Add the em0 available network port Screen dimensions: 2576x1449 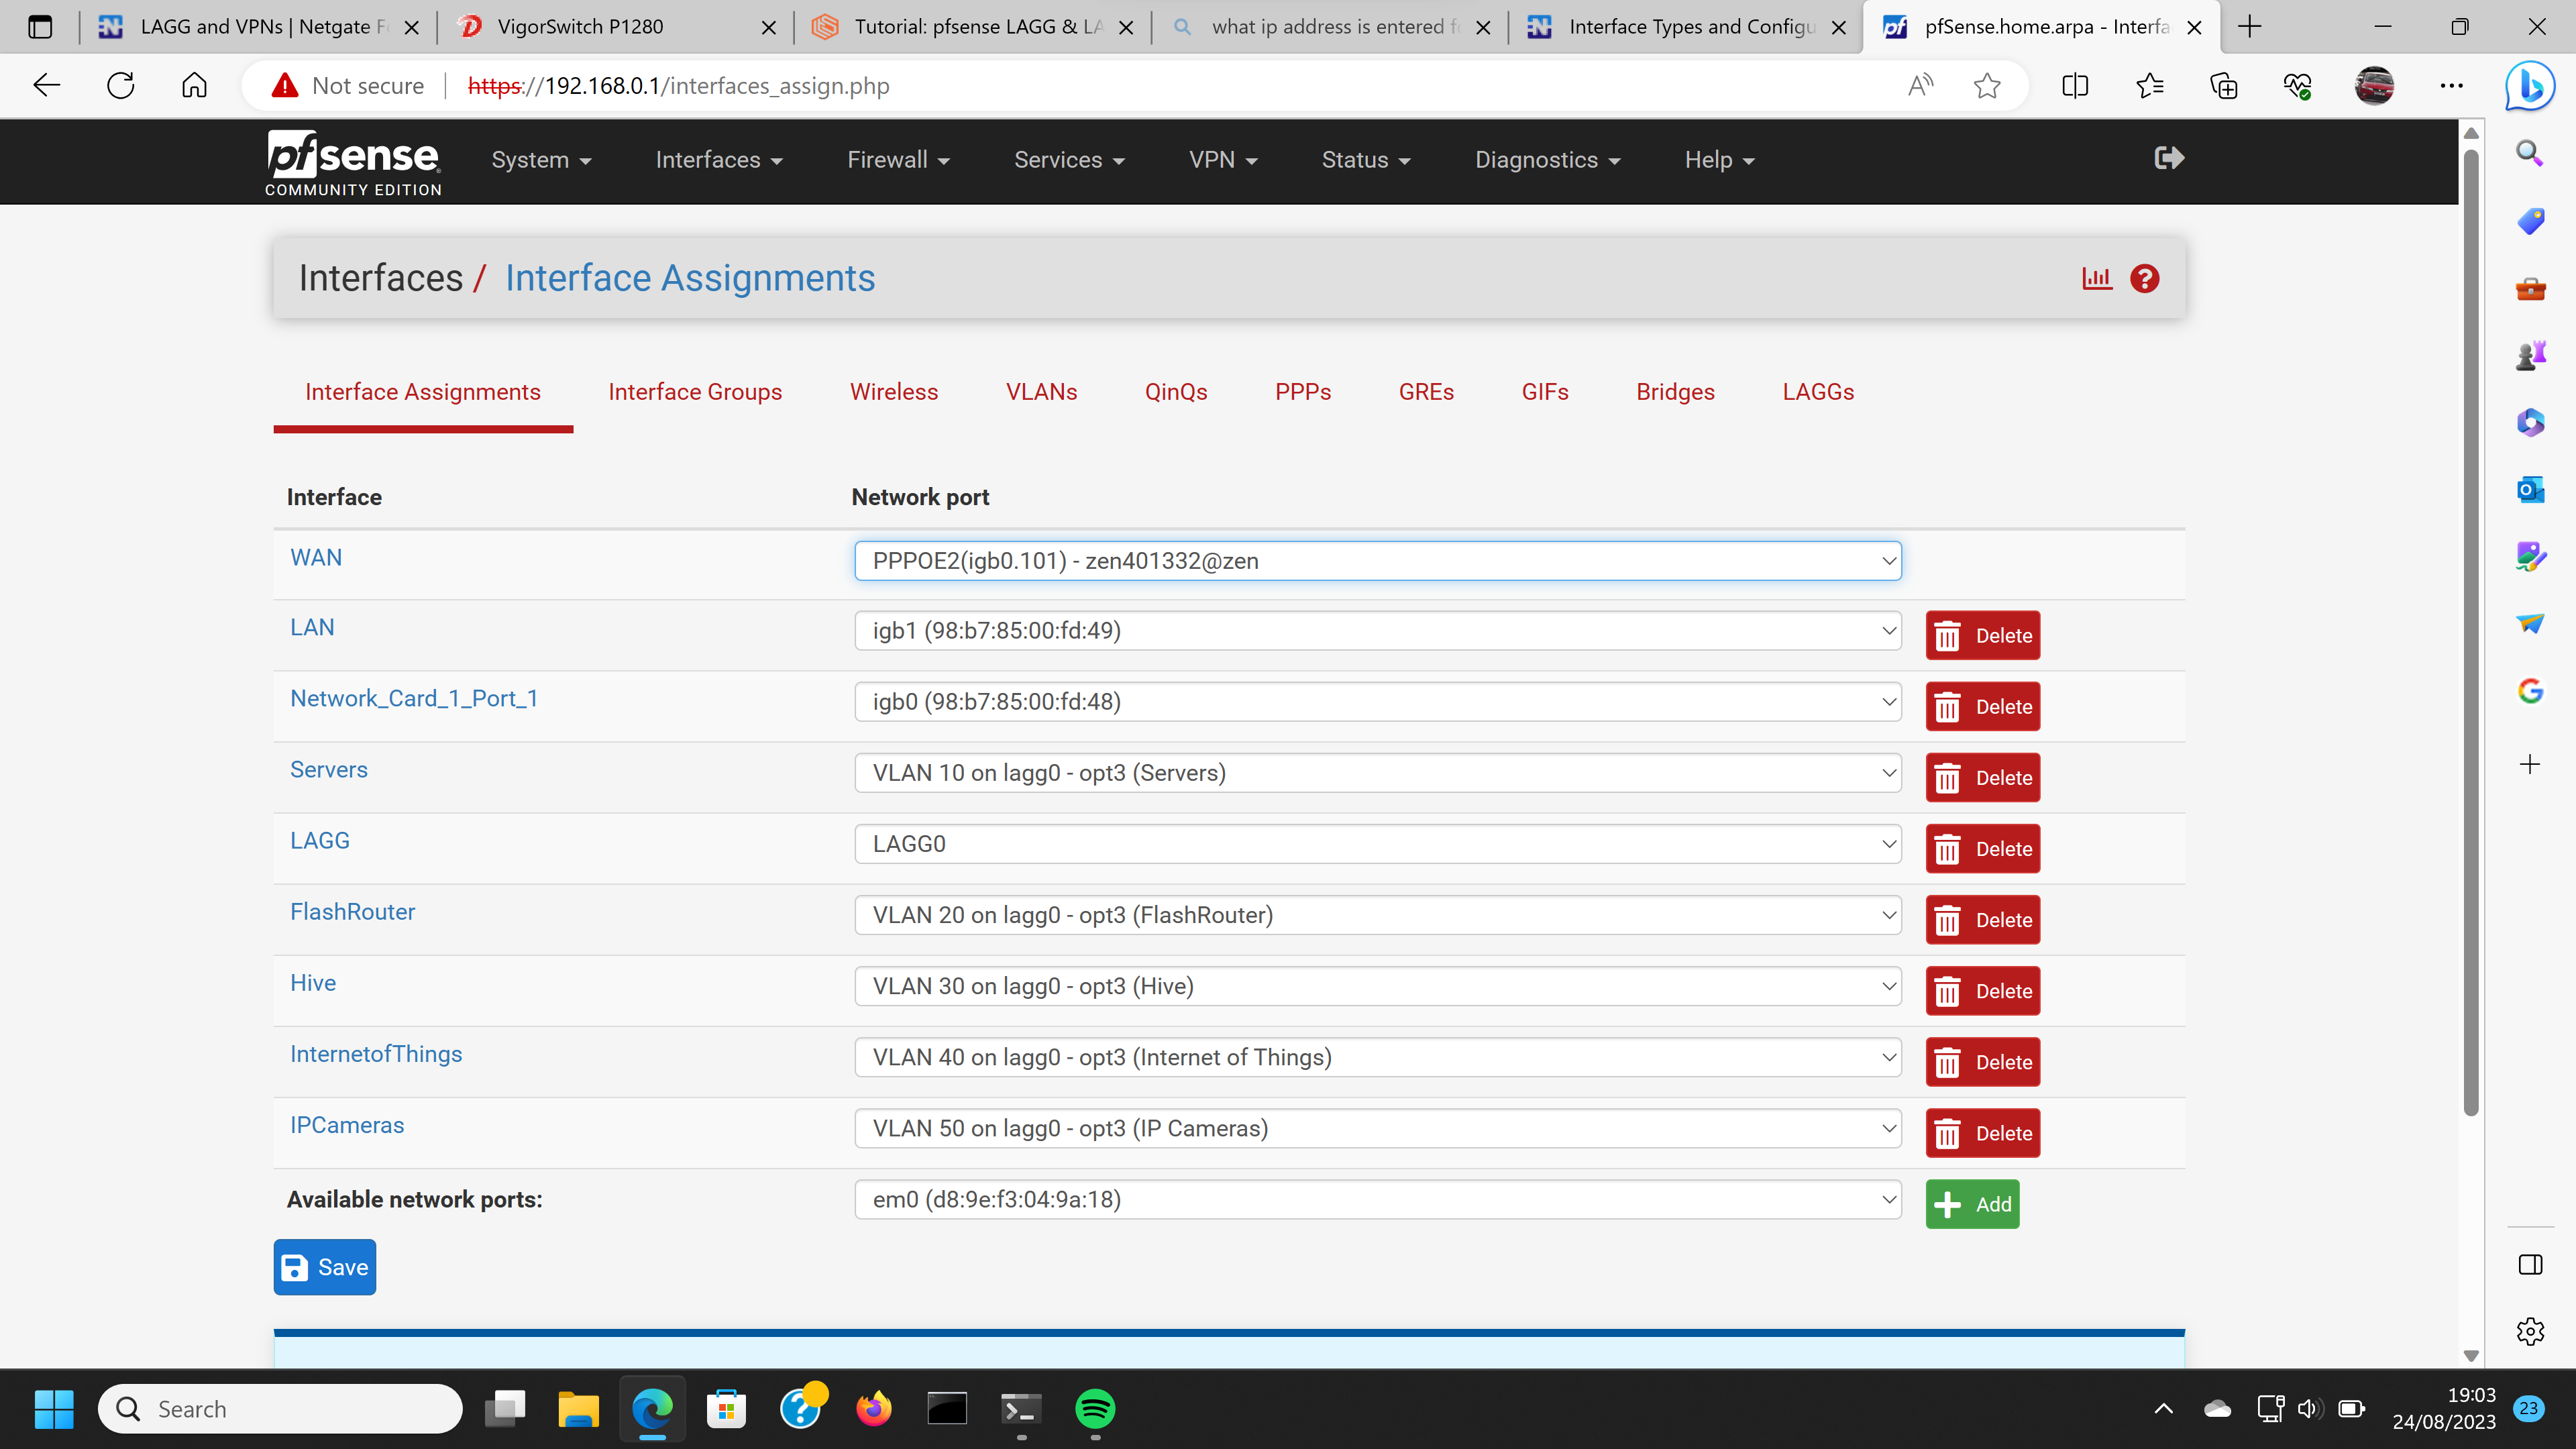[1972, 1204]
